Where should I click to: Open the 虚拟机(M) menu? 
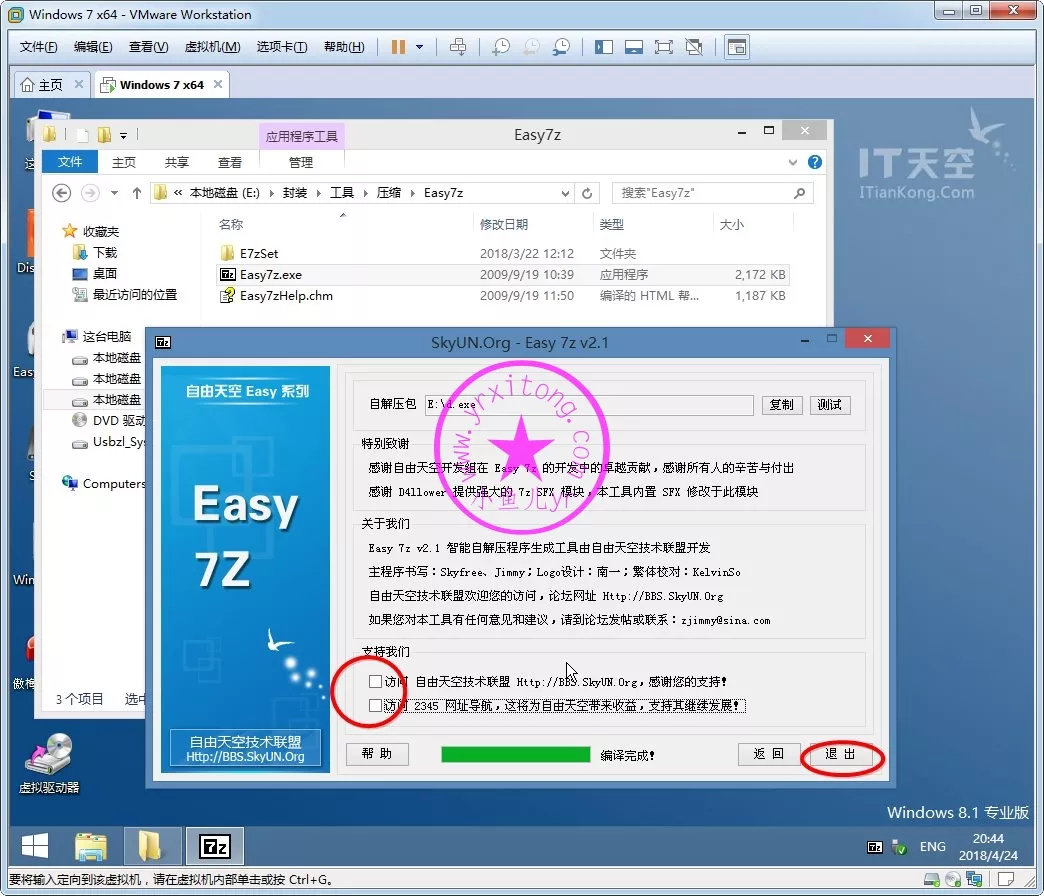pyautogui.click(x=212, y=47)
